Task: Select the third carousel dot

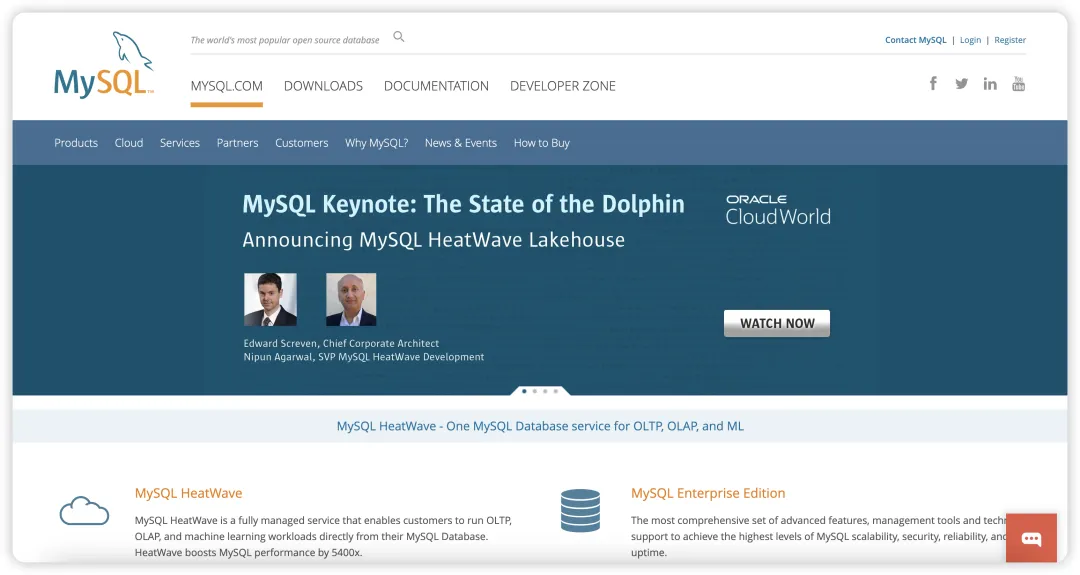Action: click(x=545, y=391)
